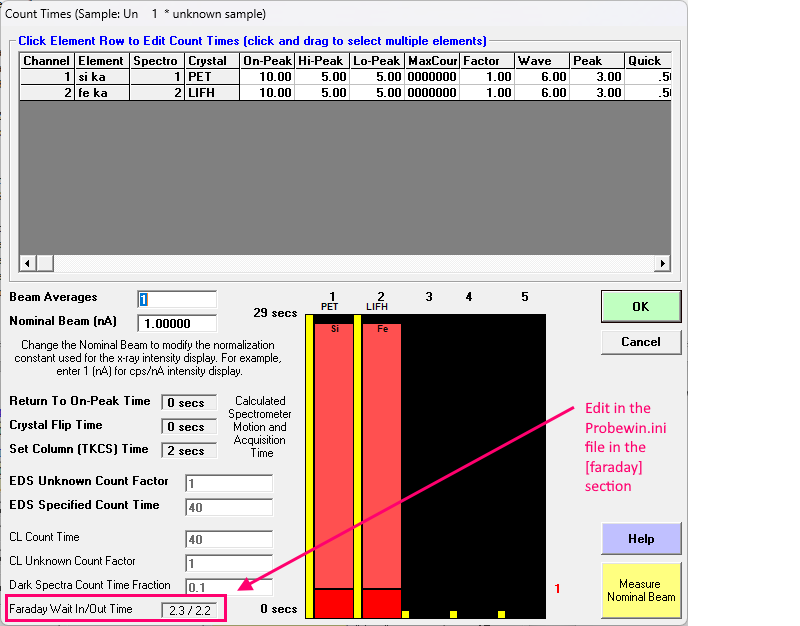The width and height of the screenshot is (800, 626).
Task: Click the Faraday Wait In/Out Time value
Action: pos(189,609)
